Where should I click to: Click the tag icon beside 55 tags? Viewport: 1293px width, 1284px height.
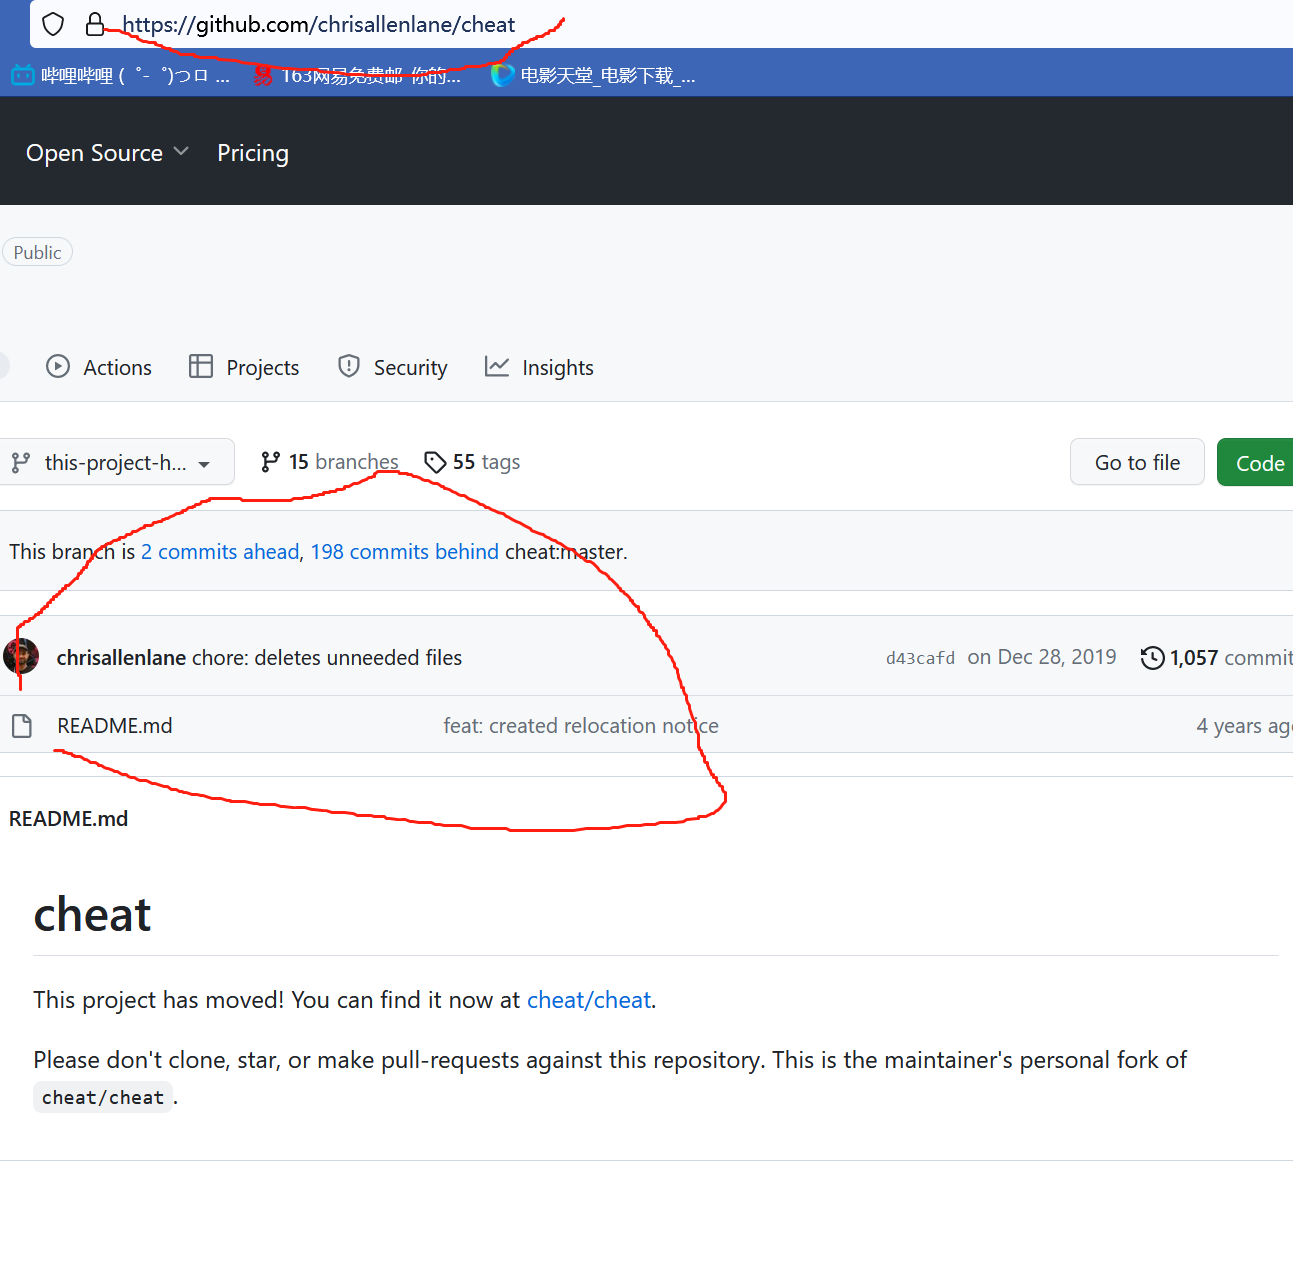[435, 462]
